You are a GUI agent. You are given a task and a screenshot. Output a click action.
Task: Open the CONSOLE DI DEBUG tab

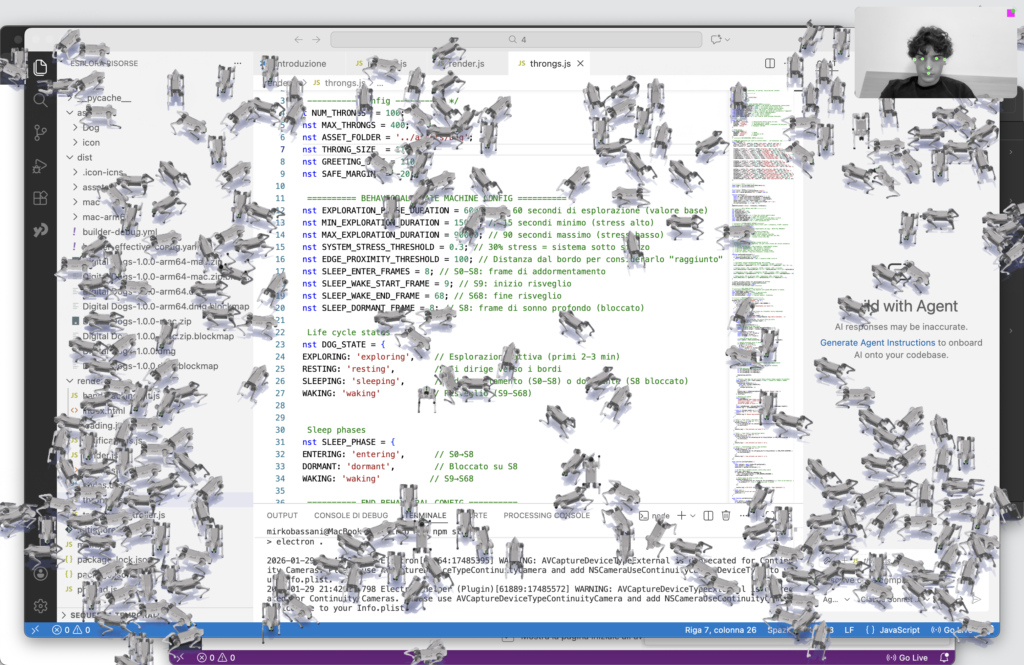(351, 515)
